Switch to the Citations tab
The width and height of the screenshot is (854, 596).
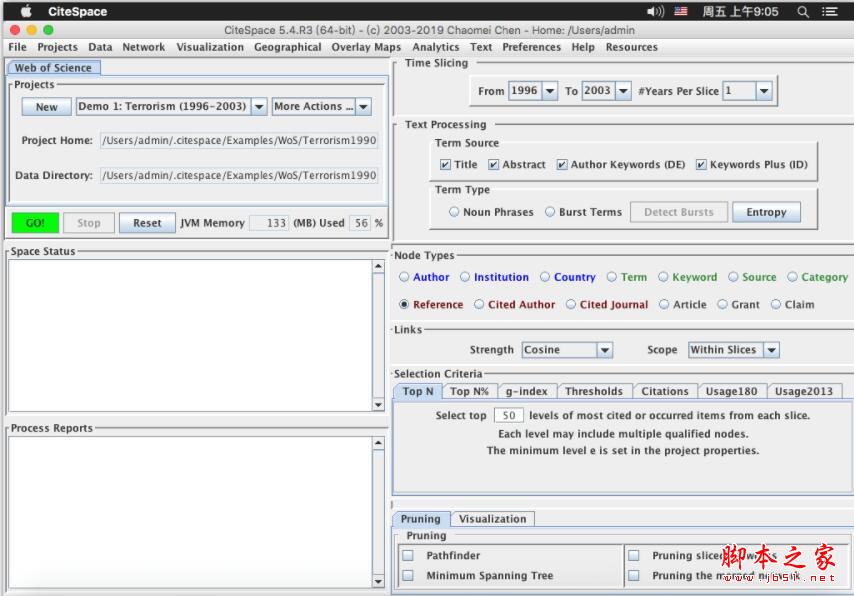click(664, 391)
